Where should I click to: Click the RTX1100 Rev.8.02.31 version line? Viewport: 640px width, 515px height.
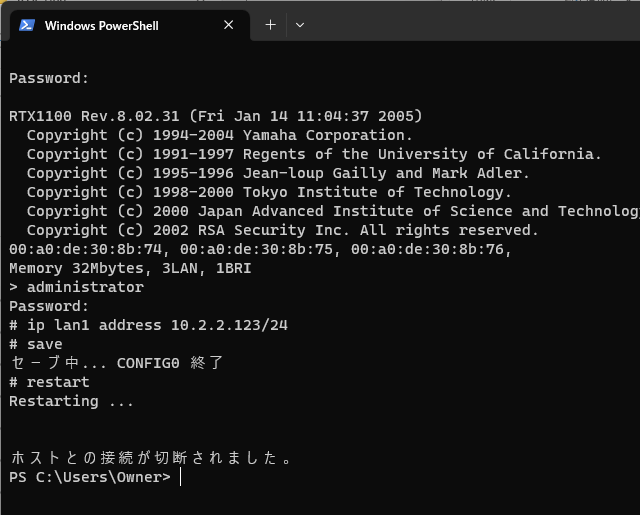coord(216,116)
